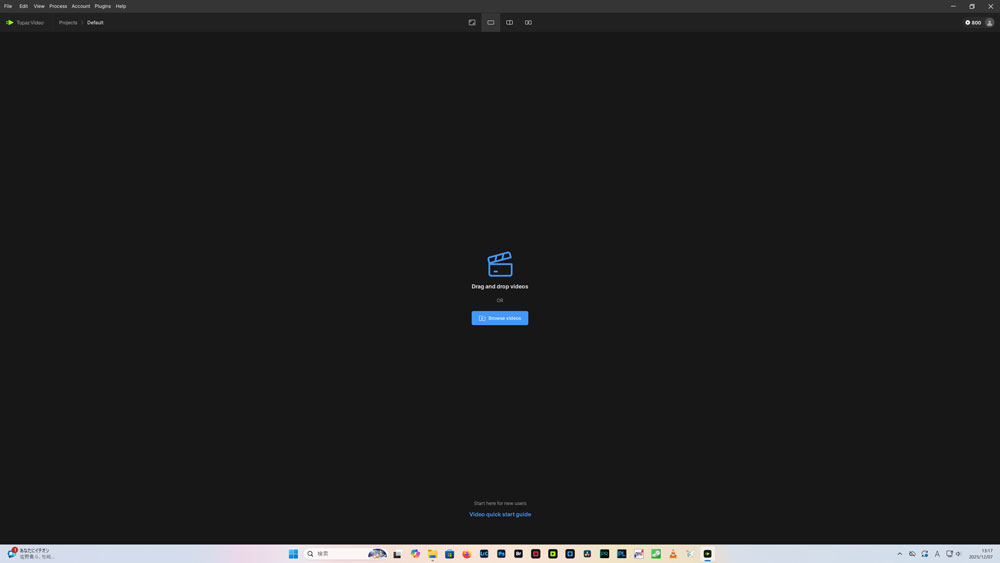1000x563 pixels.
Task: Open the user account profile icon
Action: [x=989, y=22]
